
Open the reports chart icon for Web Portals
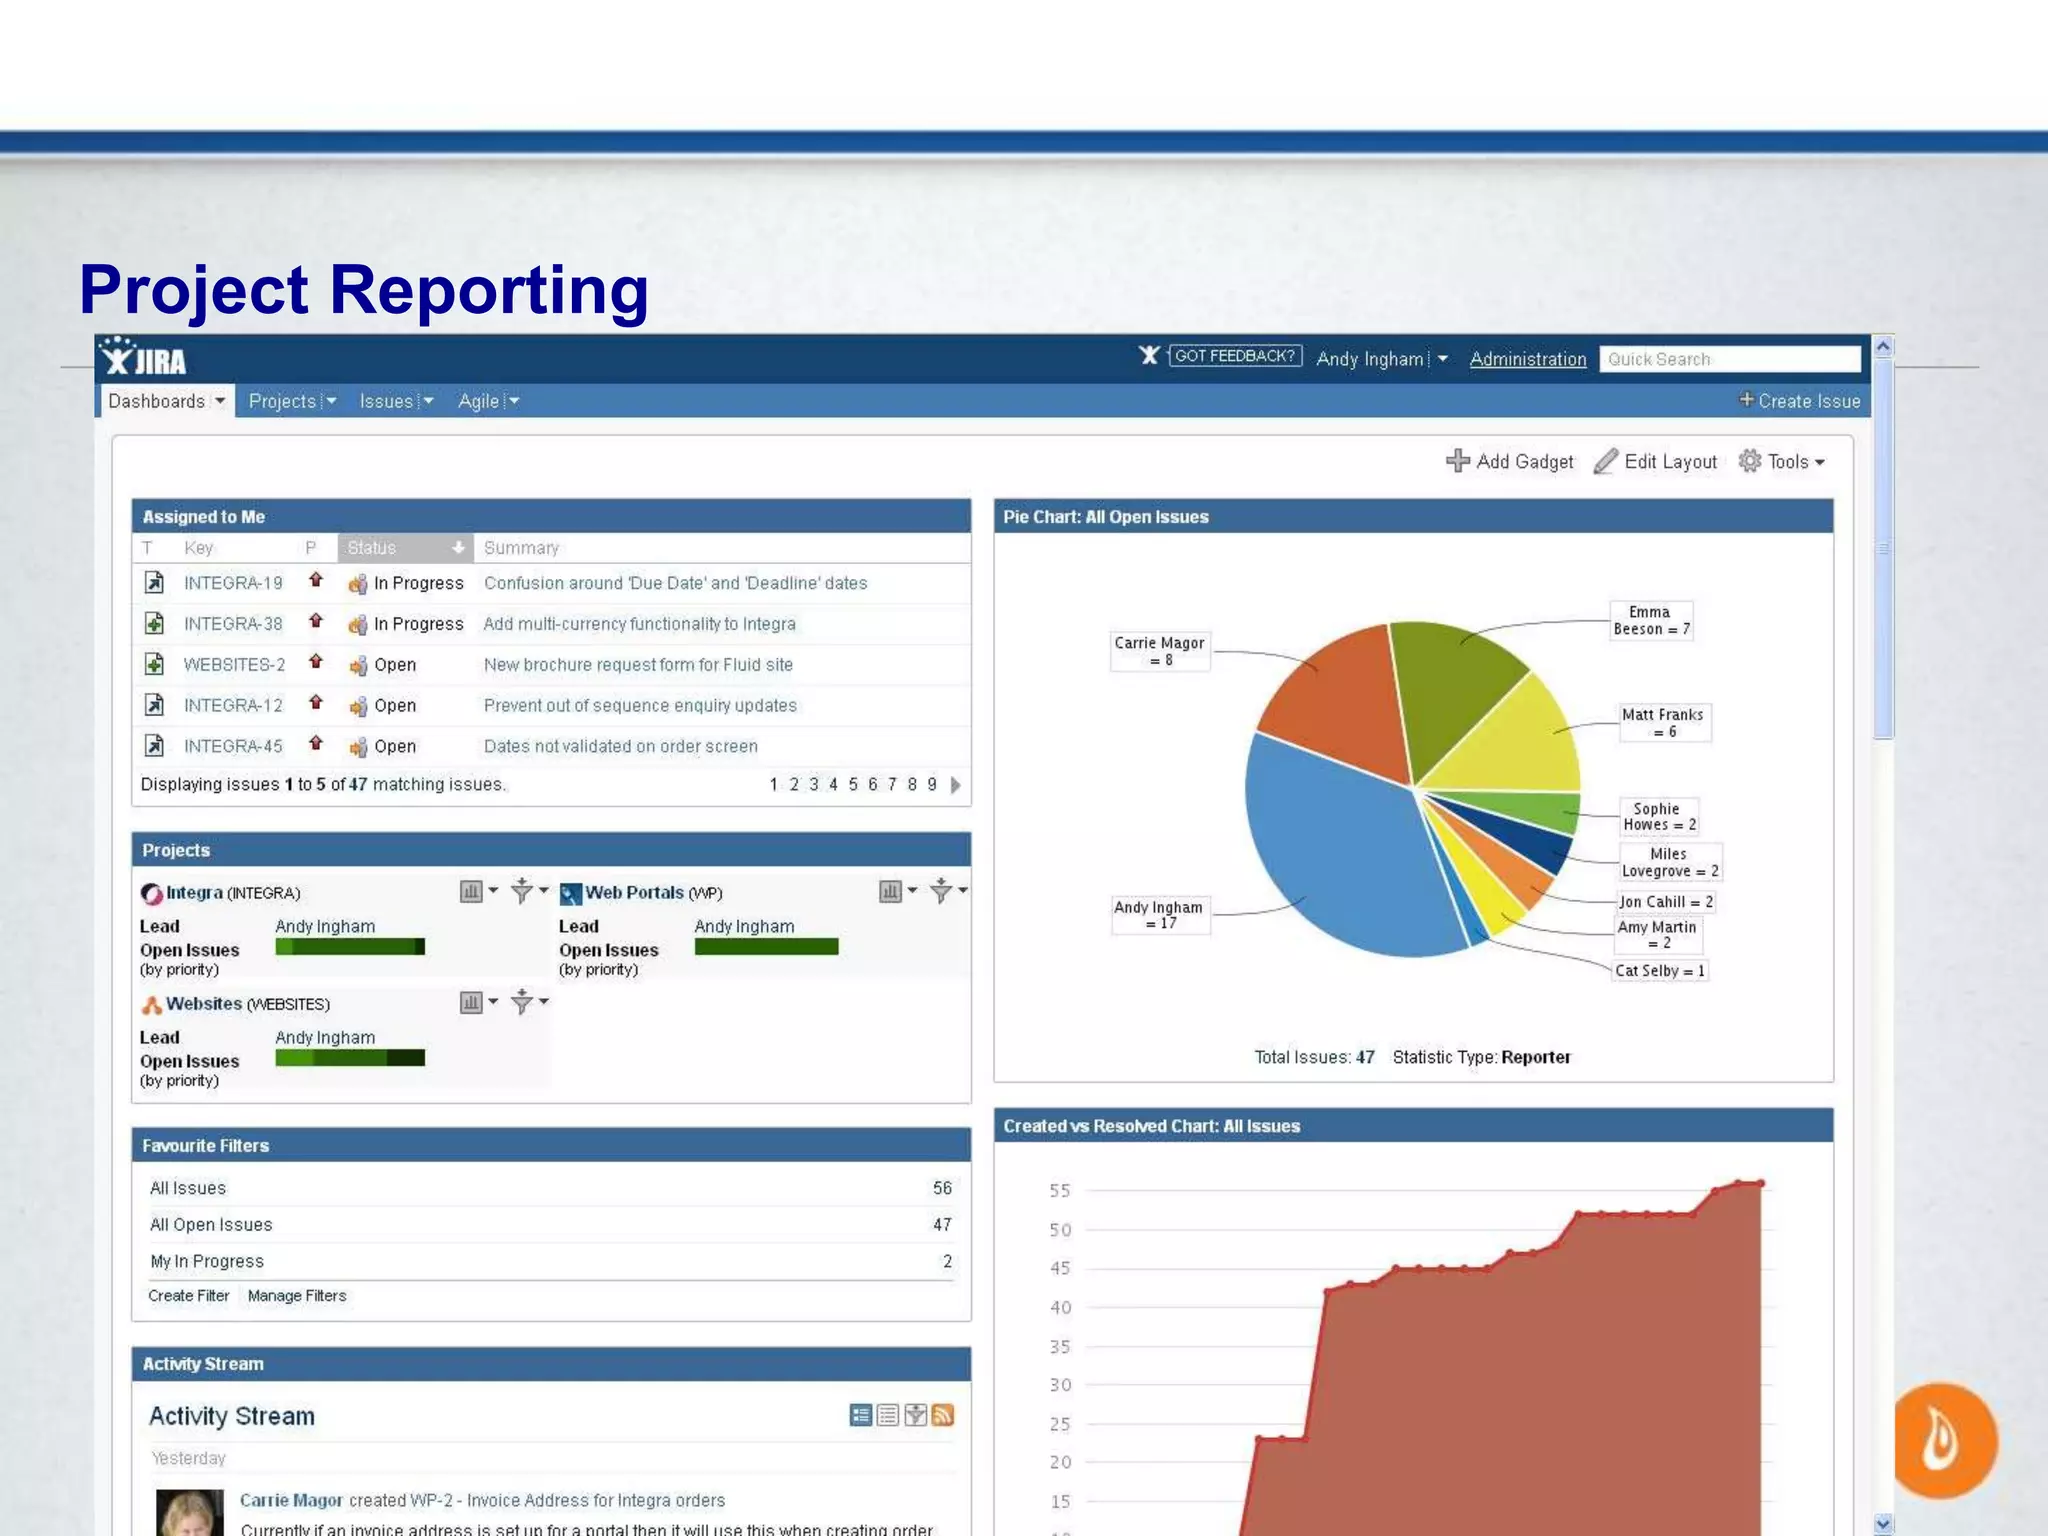[x=890, y=891]
